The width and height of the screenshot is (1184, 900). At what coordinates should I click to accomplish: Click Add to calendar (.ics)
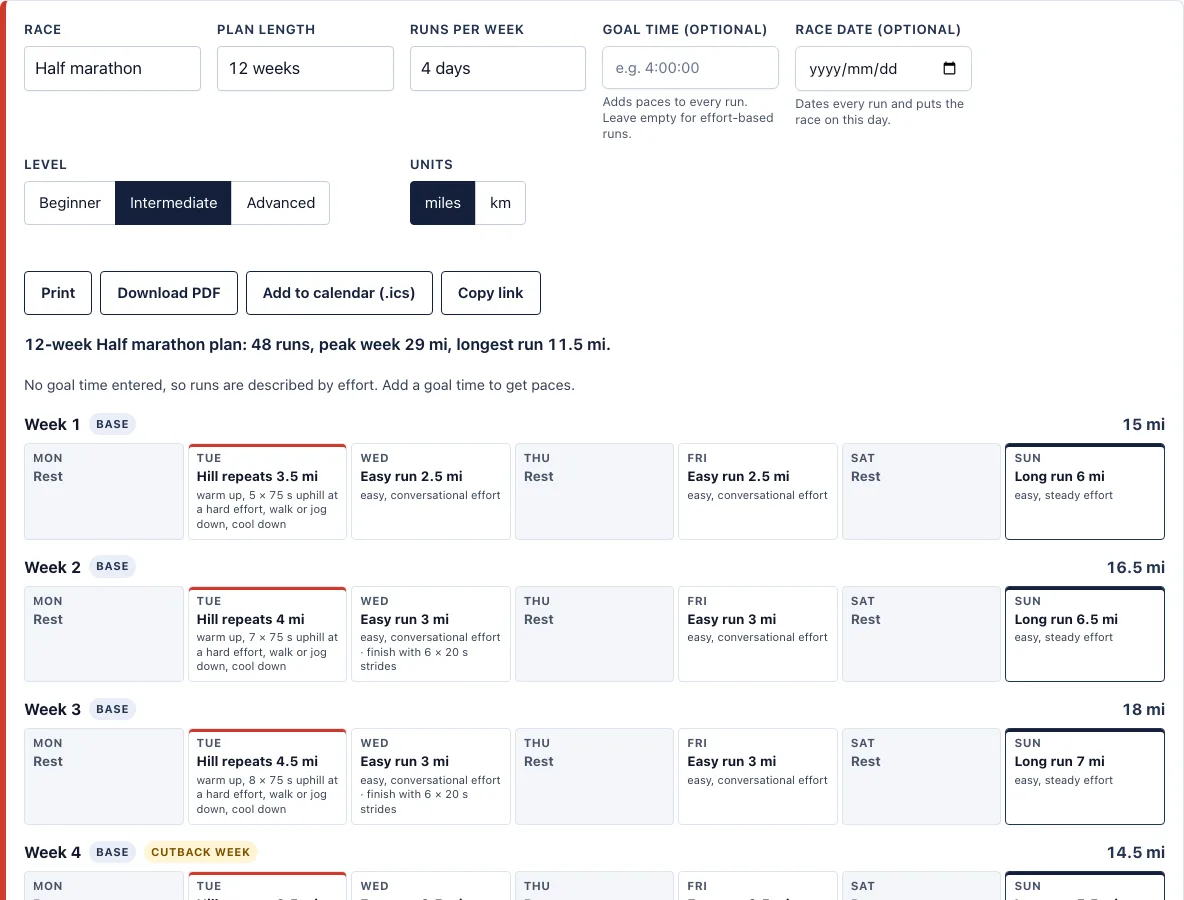(x=339, y=293)
